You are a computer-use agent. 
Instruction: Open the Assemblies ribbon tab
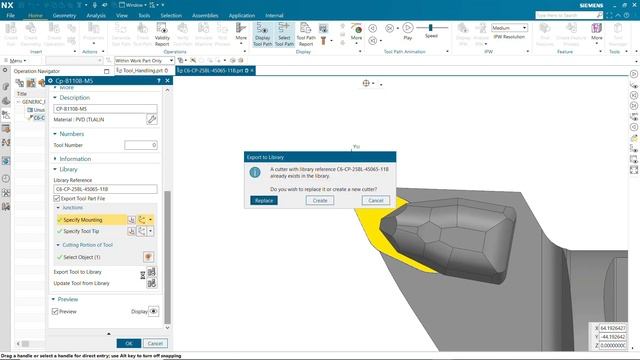(205, 16)
